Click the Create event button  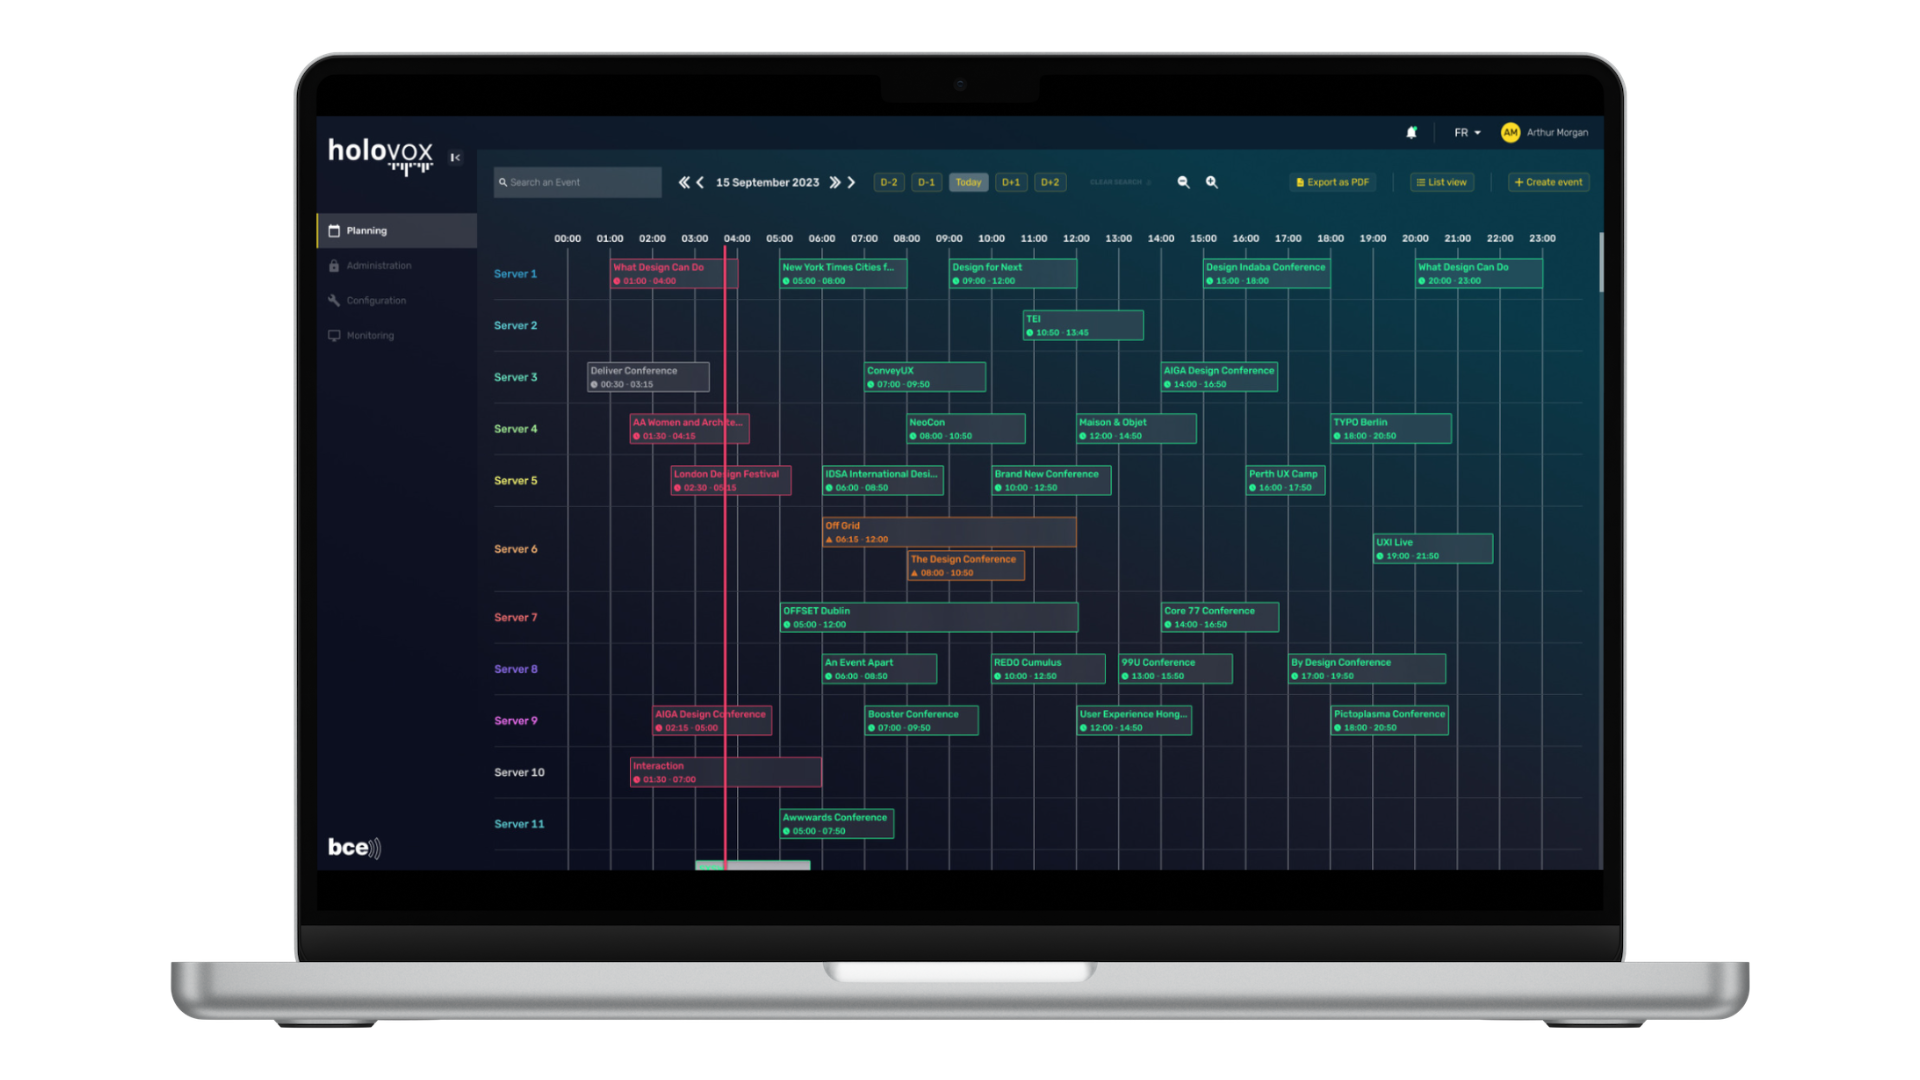click(x=1548, y=182)
